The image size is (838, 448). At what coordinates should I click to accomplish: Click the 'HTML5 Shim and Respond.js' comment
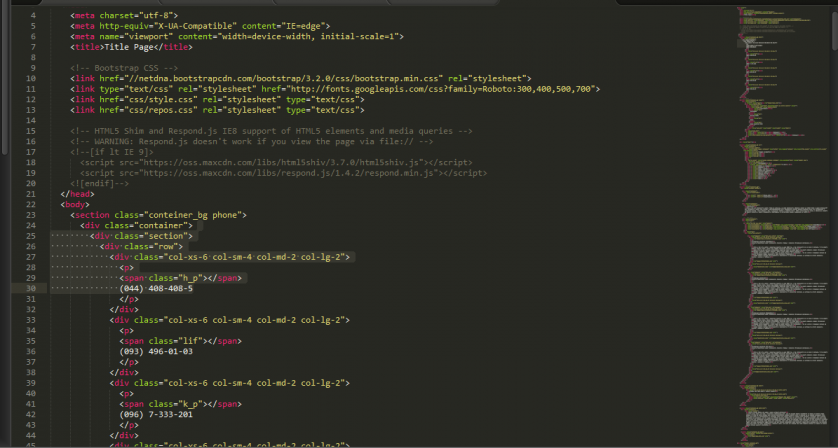(271, 131)
